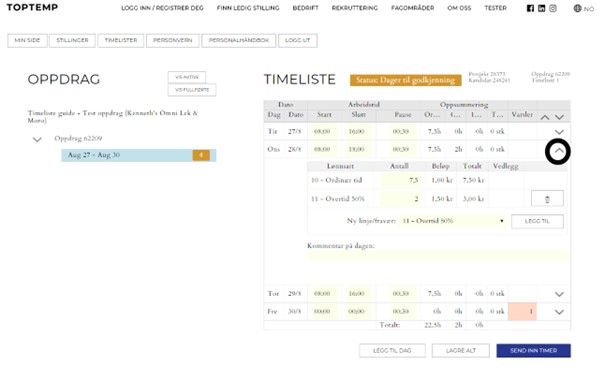Viewport: 605px width, 381px height.
Task: Select the Aug 27 - Aug 30 timesheet period
Action: (139, 155)
